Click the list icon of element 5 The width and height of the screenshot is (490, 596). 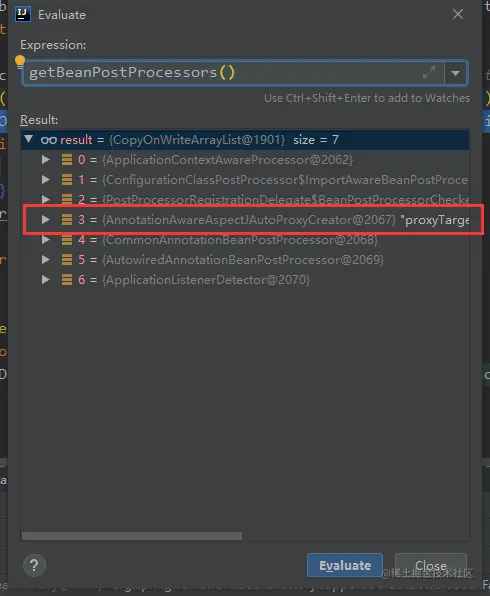(67, 260)
